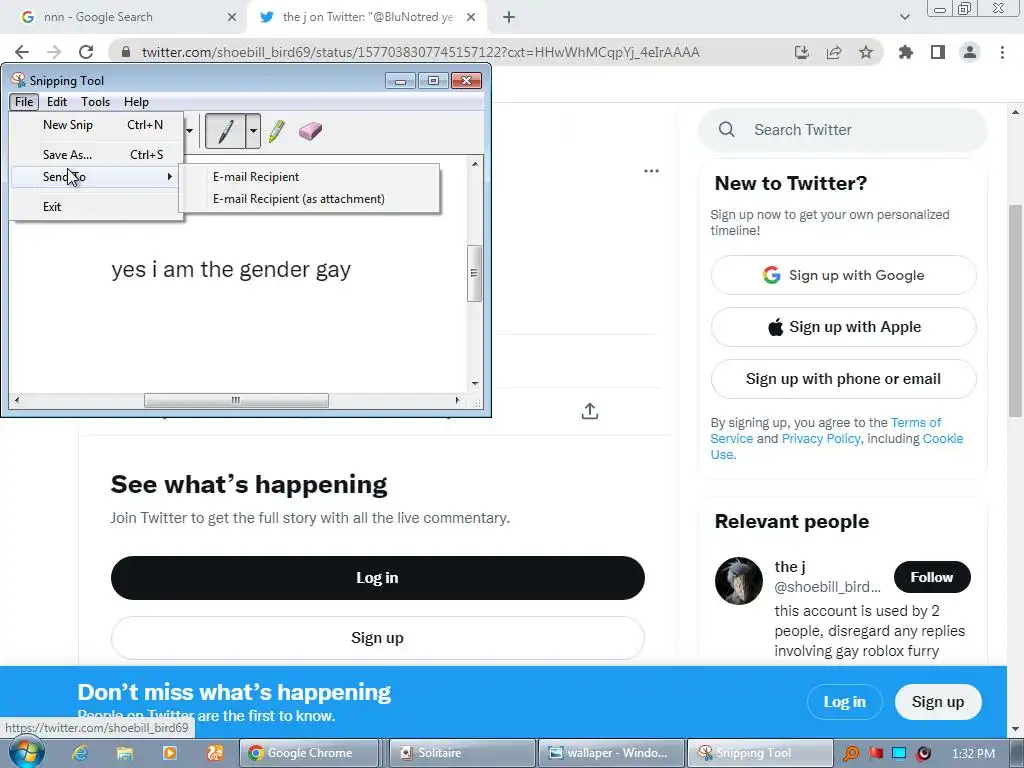Click the install app icon in address bar
Image resolution: width=1024 pixels, height=768 pixels.
pyautogui.click(x=802, y=52)
